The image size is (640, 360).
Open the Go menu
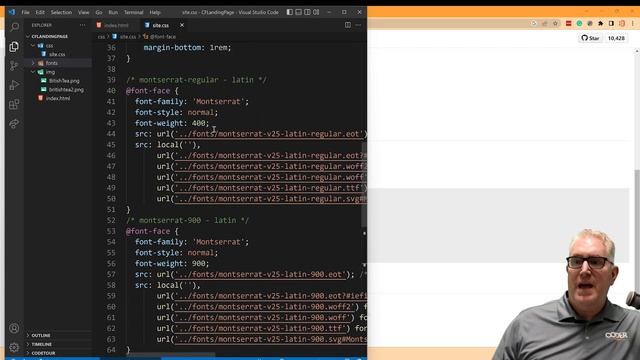point(99,12)
